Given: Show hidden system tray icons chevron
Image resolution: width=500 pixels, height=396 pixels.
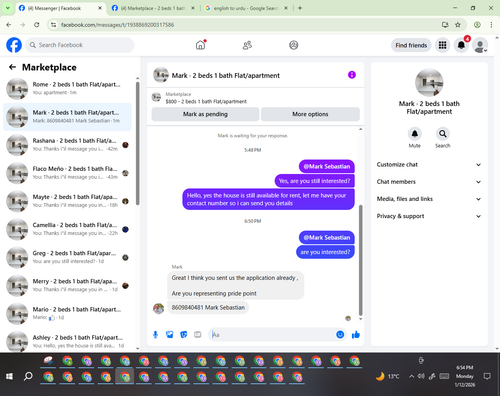Looking at the screenshot, I should 412,376.
